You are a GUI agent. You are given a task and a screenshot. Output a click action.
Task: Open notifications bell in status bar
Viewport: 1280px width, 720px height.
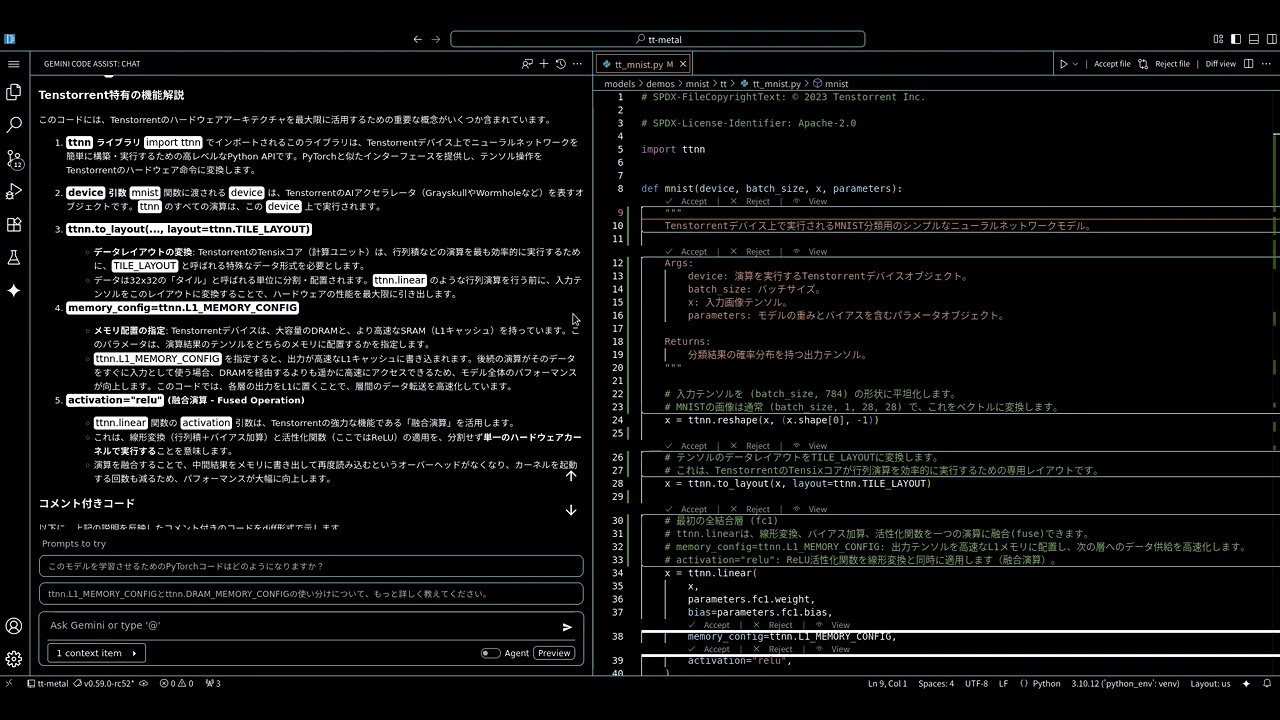[1265, 684]
